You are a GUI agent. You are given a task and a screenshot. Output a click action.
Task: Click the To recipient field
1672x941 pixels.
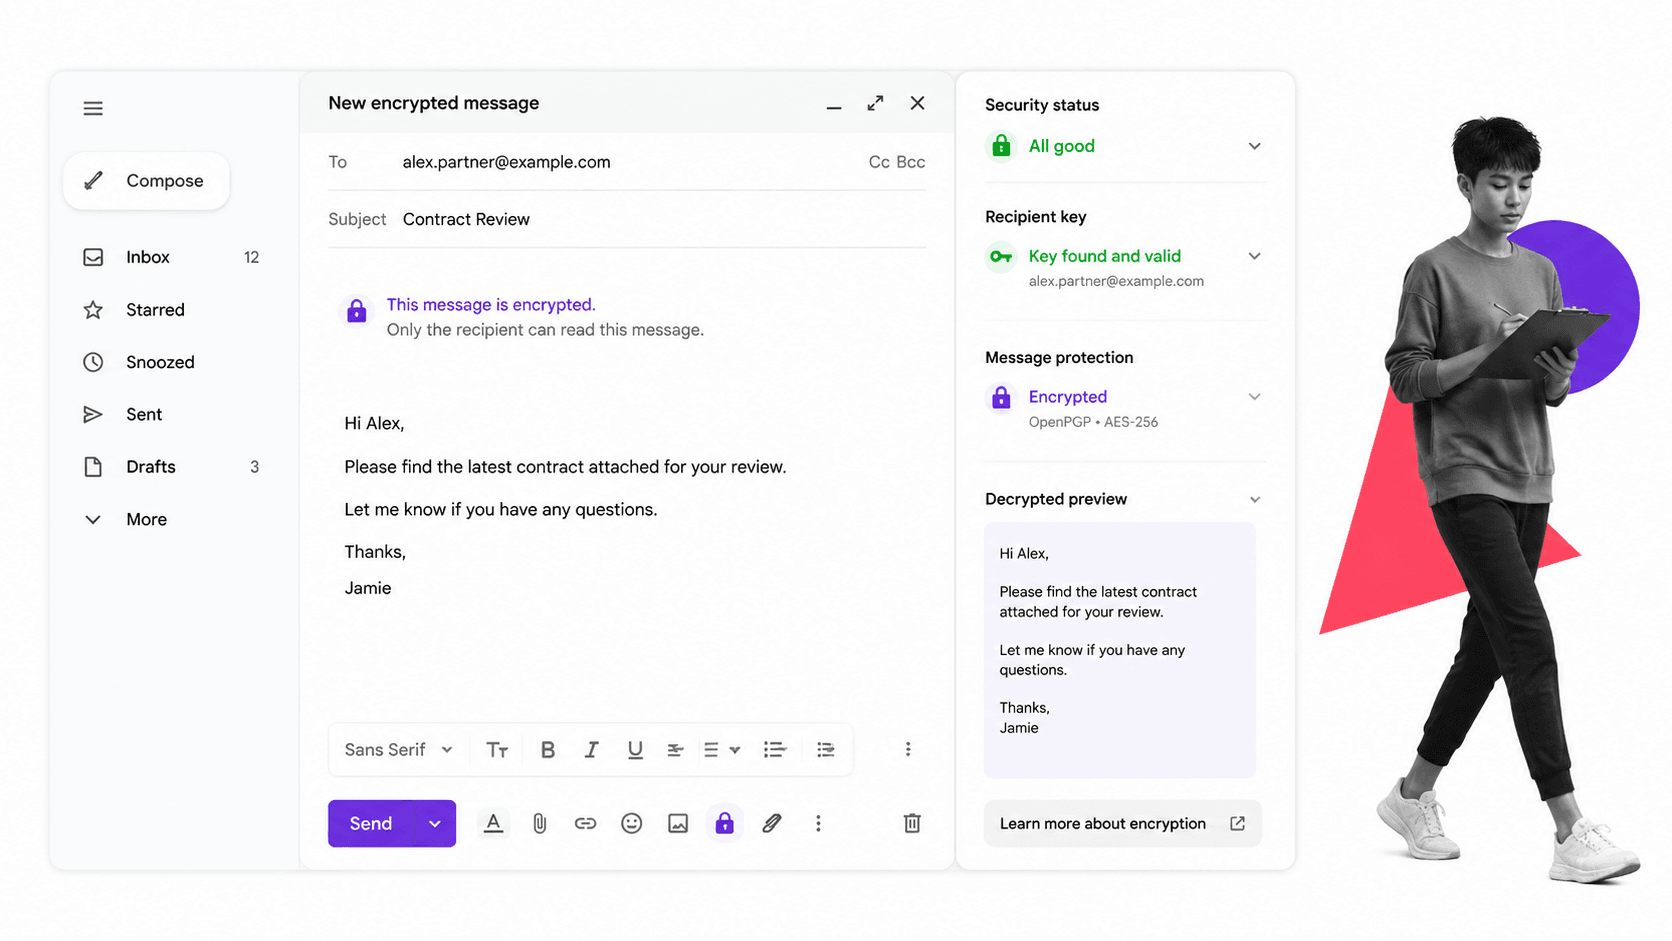(626, 162)
